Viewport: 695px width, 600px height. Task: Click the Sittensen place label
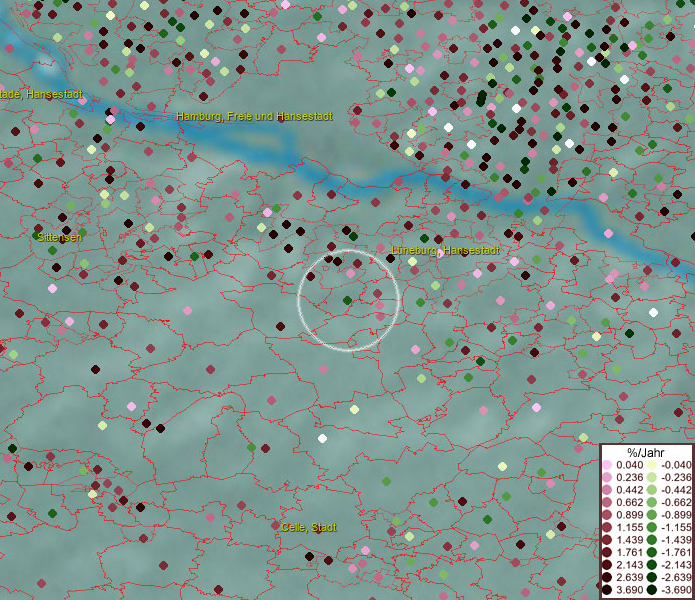(x=59, y=237)
